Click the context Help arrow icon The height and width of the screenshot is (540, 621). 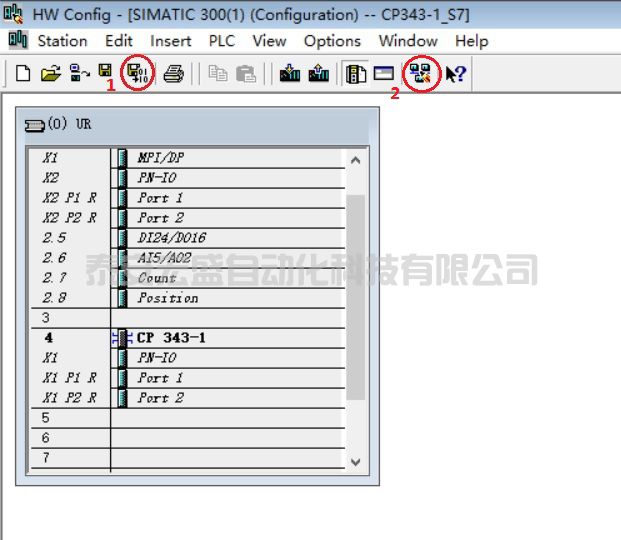[456, 74]
